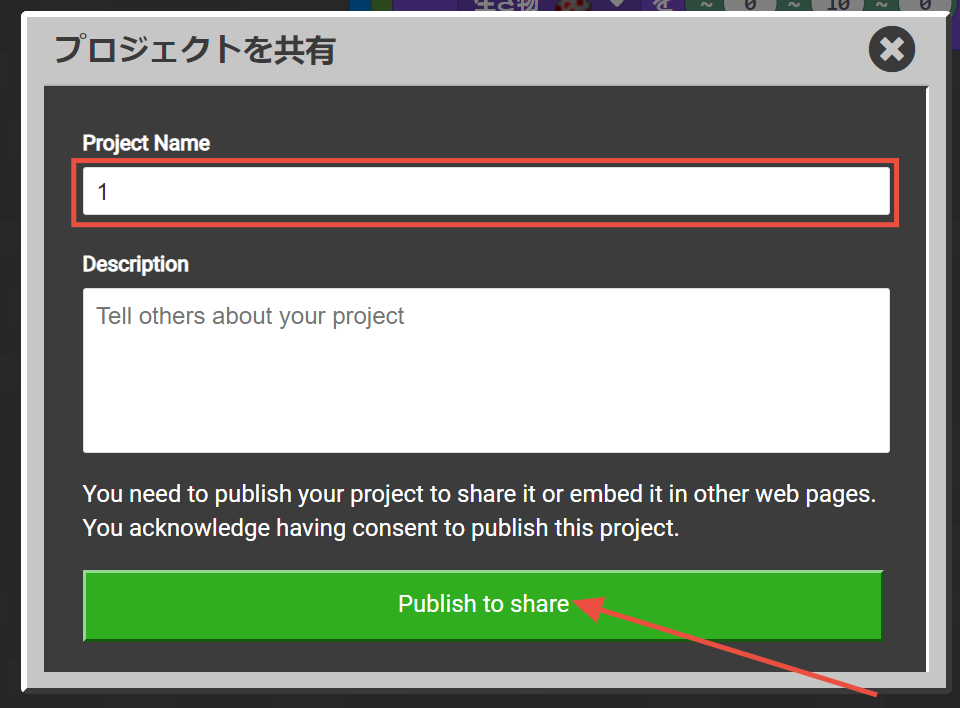Click the dark backdrop left of the dialog
Viewport: 960px width, 708px height.
pyautogui.click(x=10, y=350)
